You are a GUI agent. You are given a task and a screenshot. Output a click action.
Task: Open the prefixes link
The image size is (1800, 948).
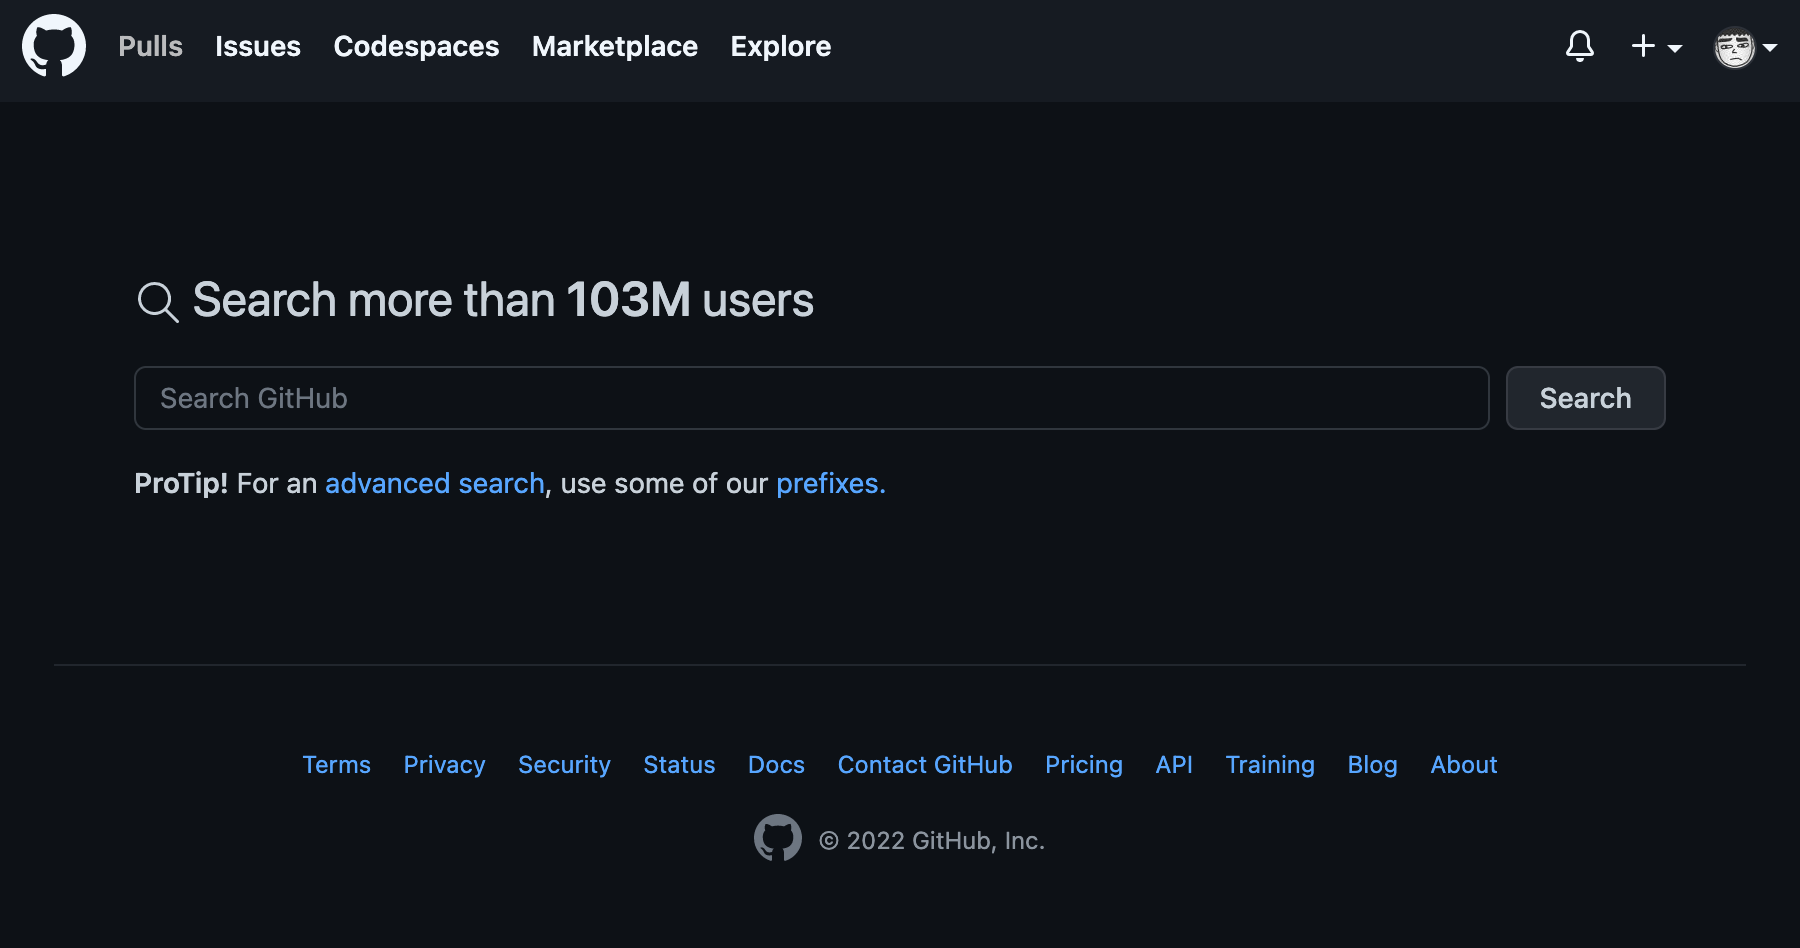coord(831,483)
